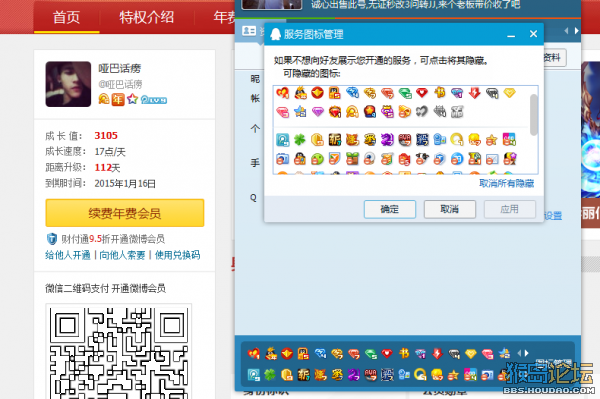The image size is (600, 399).
Task: Open the contact card icon left of dialog
Action: (x=249, y=31)
